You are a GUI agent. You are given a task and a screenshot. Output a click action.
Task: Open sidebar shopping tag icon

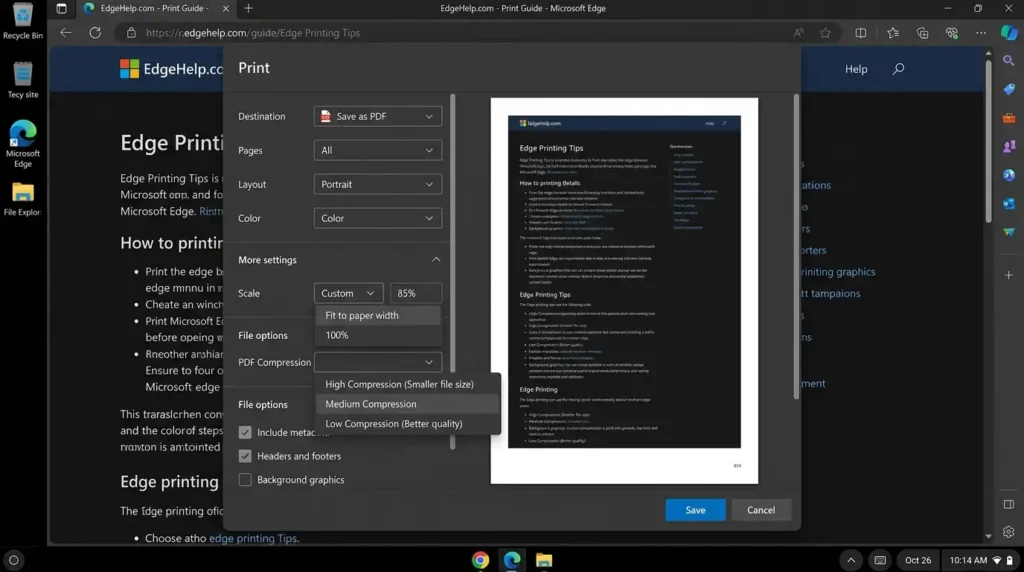point(1009,89)
